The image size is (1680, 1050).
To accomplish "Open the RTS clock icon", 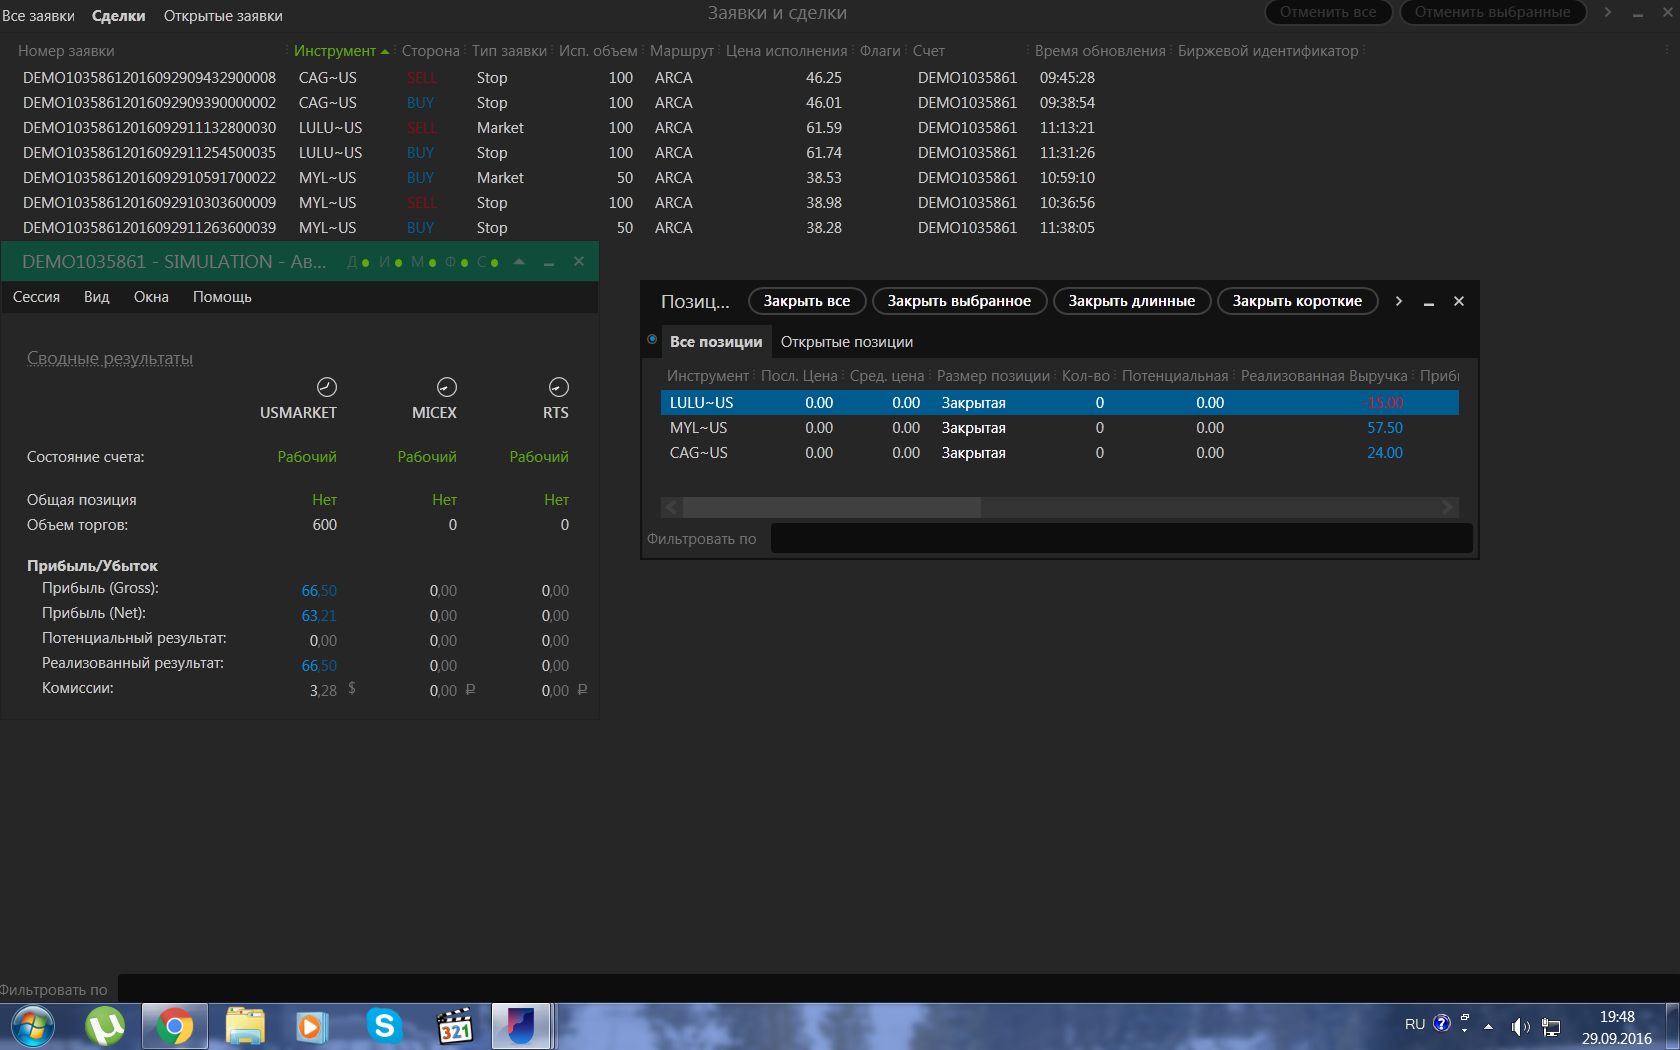I will click(x=559, y=387).
